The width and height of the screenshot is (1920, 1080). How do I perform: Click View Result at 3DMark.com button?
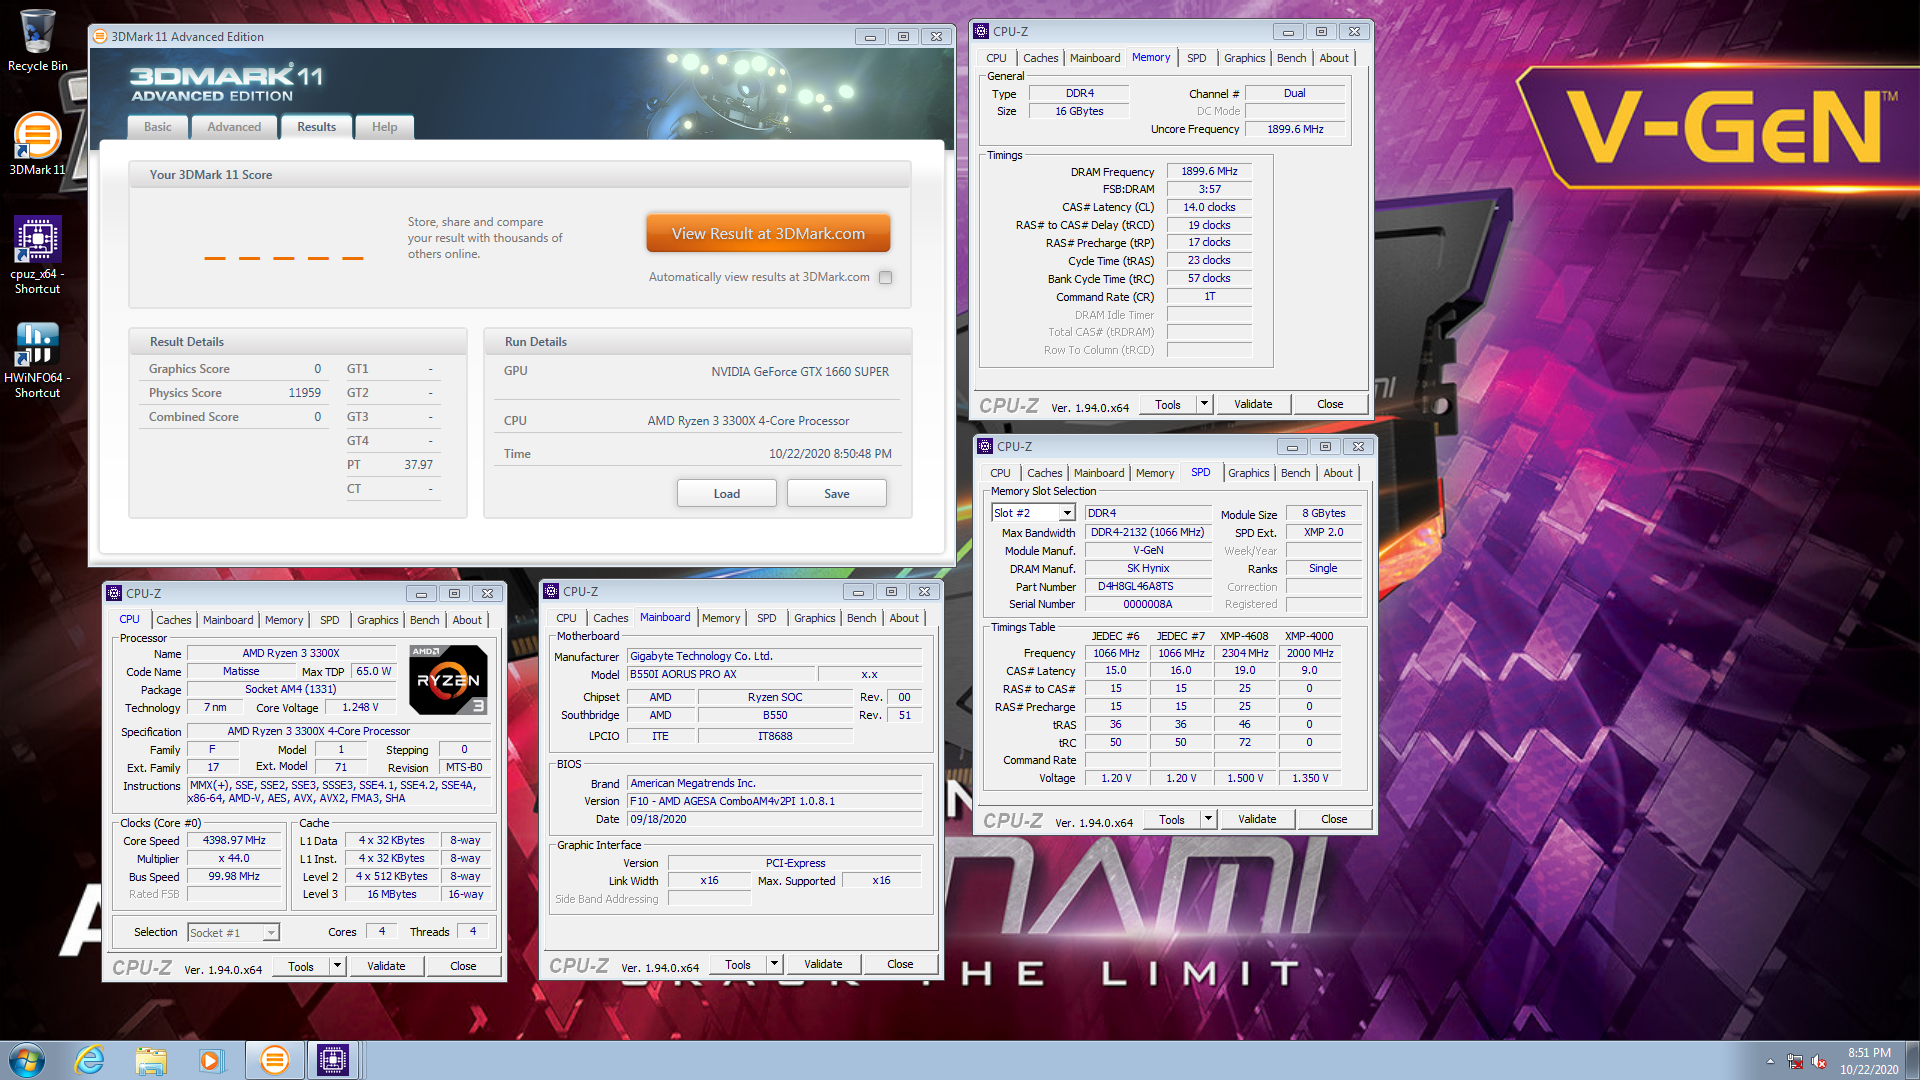click(768, 234)
